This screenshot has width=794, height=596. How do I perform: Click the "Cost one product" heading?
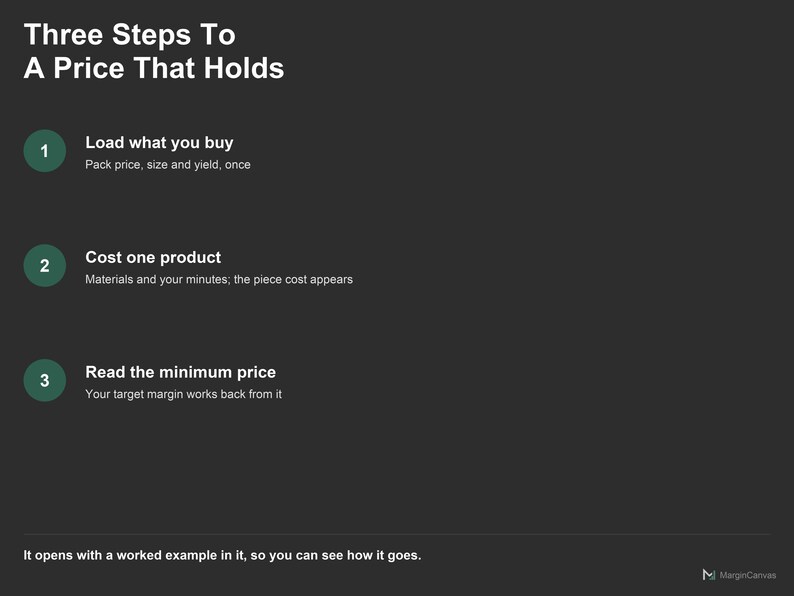tap(153, 257)
